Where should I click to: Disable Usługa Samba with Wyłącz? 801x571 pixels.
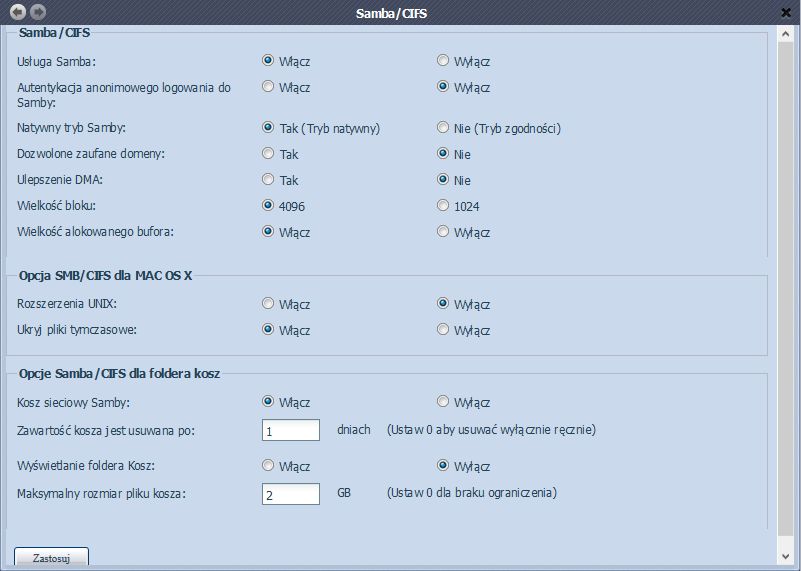[x=443, y=60]
